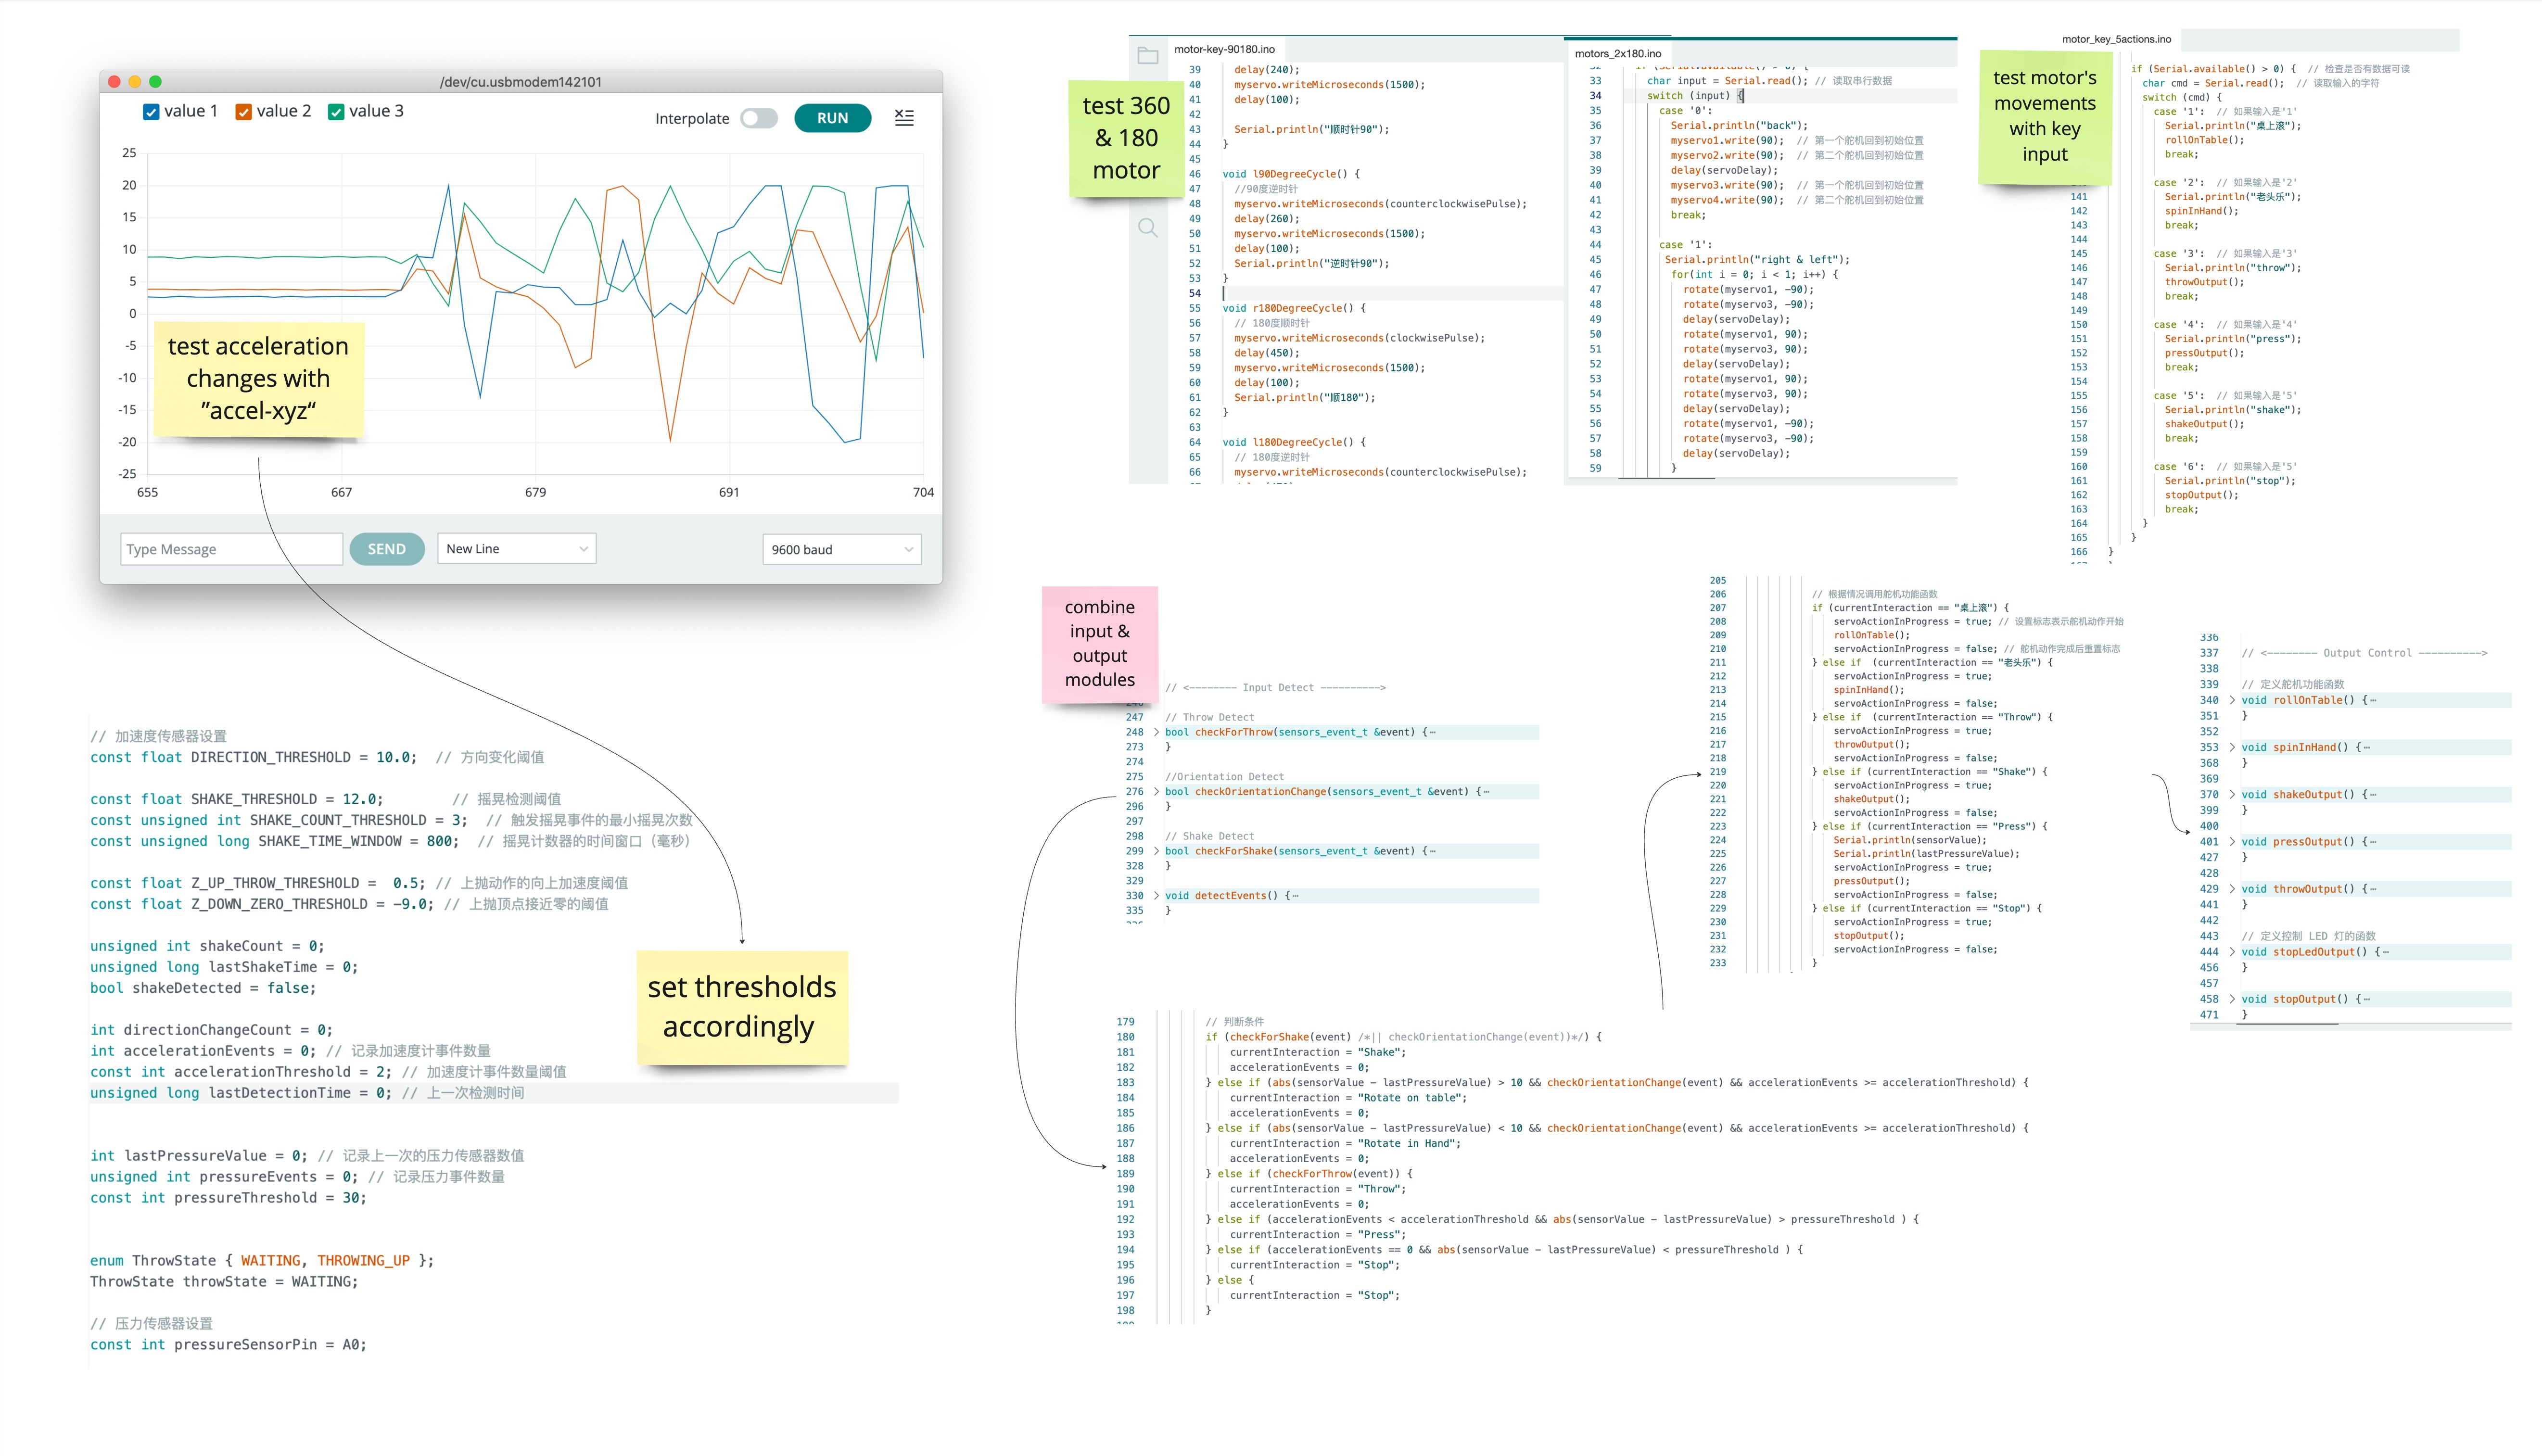The image size is (2542, 1456).
Task: Open the sketchbook folder icon in Arduino sidebar
Action: click(x=1148, y=56)
